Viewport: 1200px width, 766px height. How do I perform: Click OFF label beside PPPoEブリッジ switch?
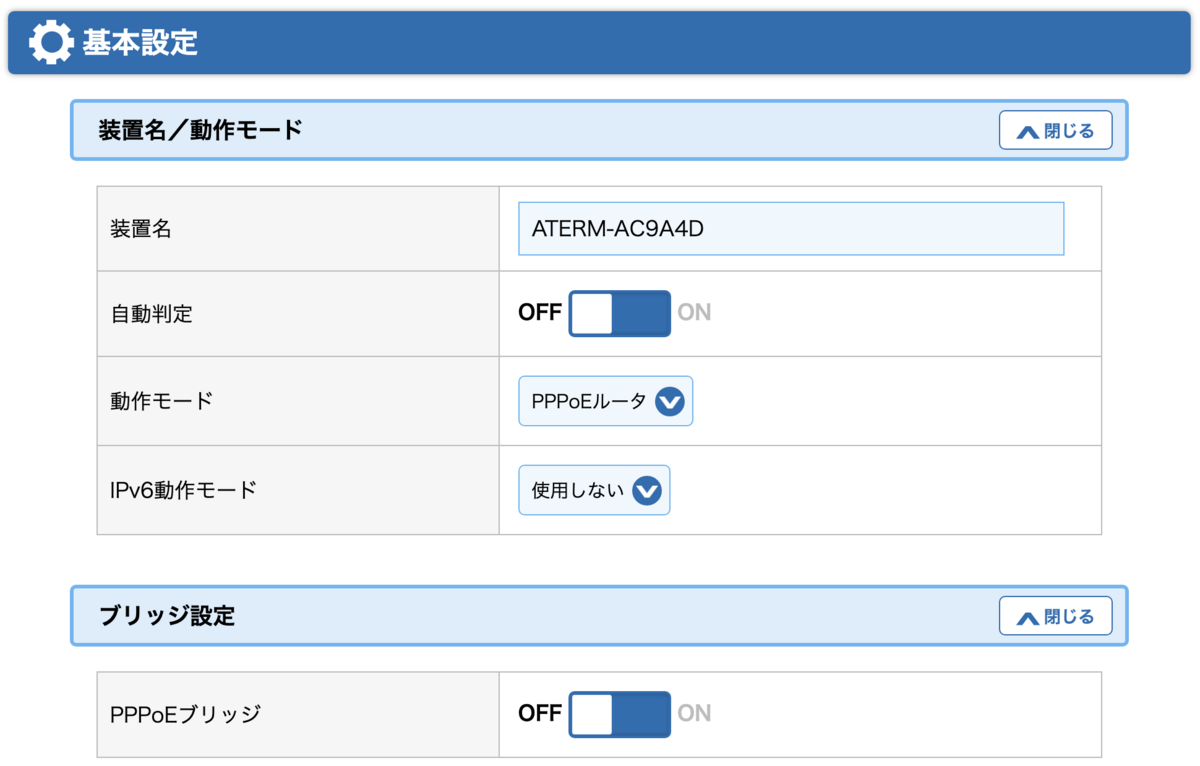click(539, 713)
